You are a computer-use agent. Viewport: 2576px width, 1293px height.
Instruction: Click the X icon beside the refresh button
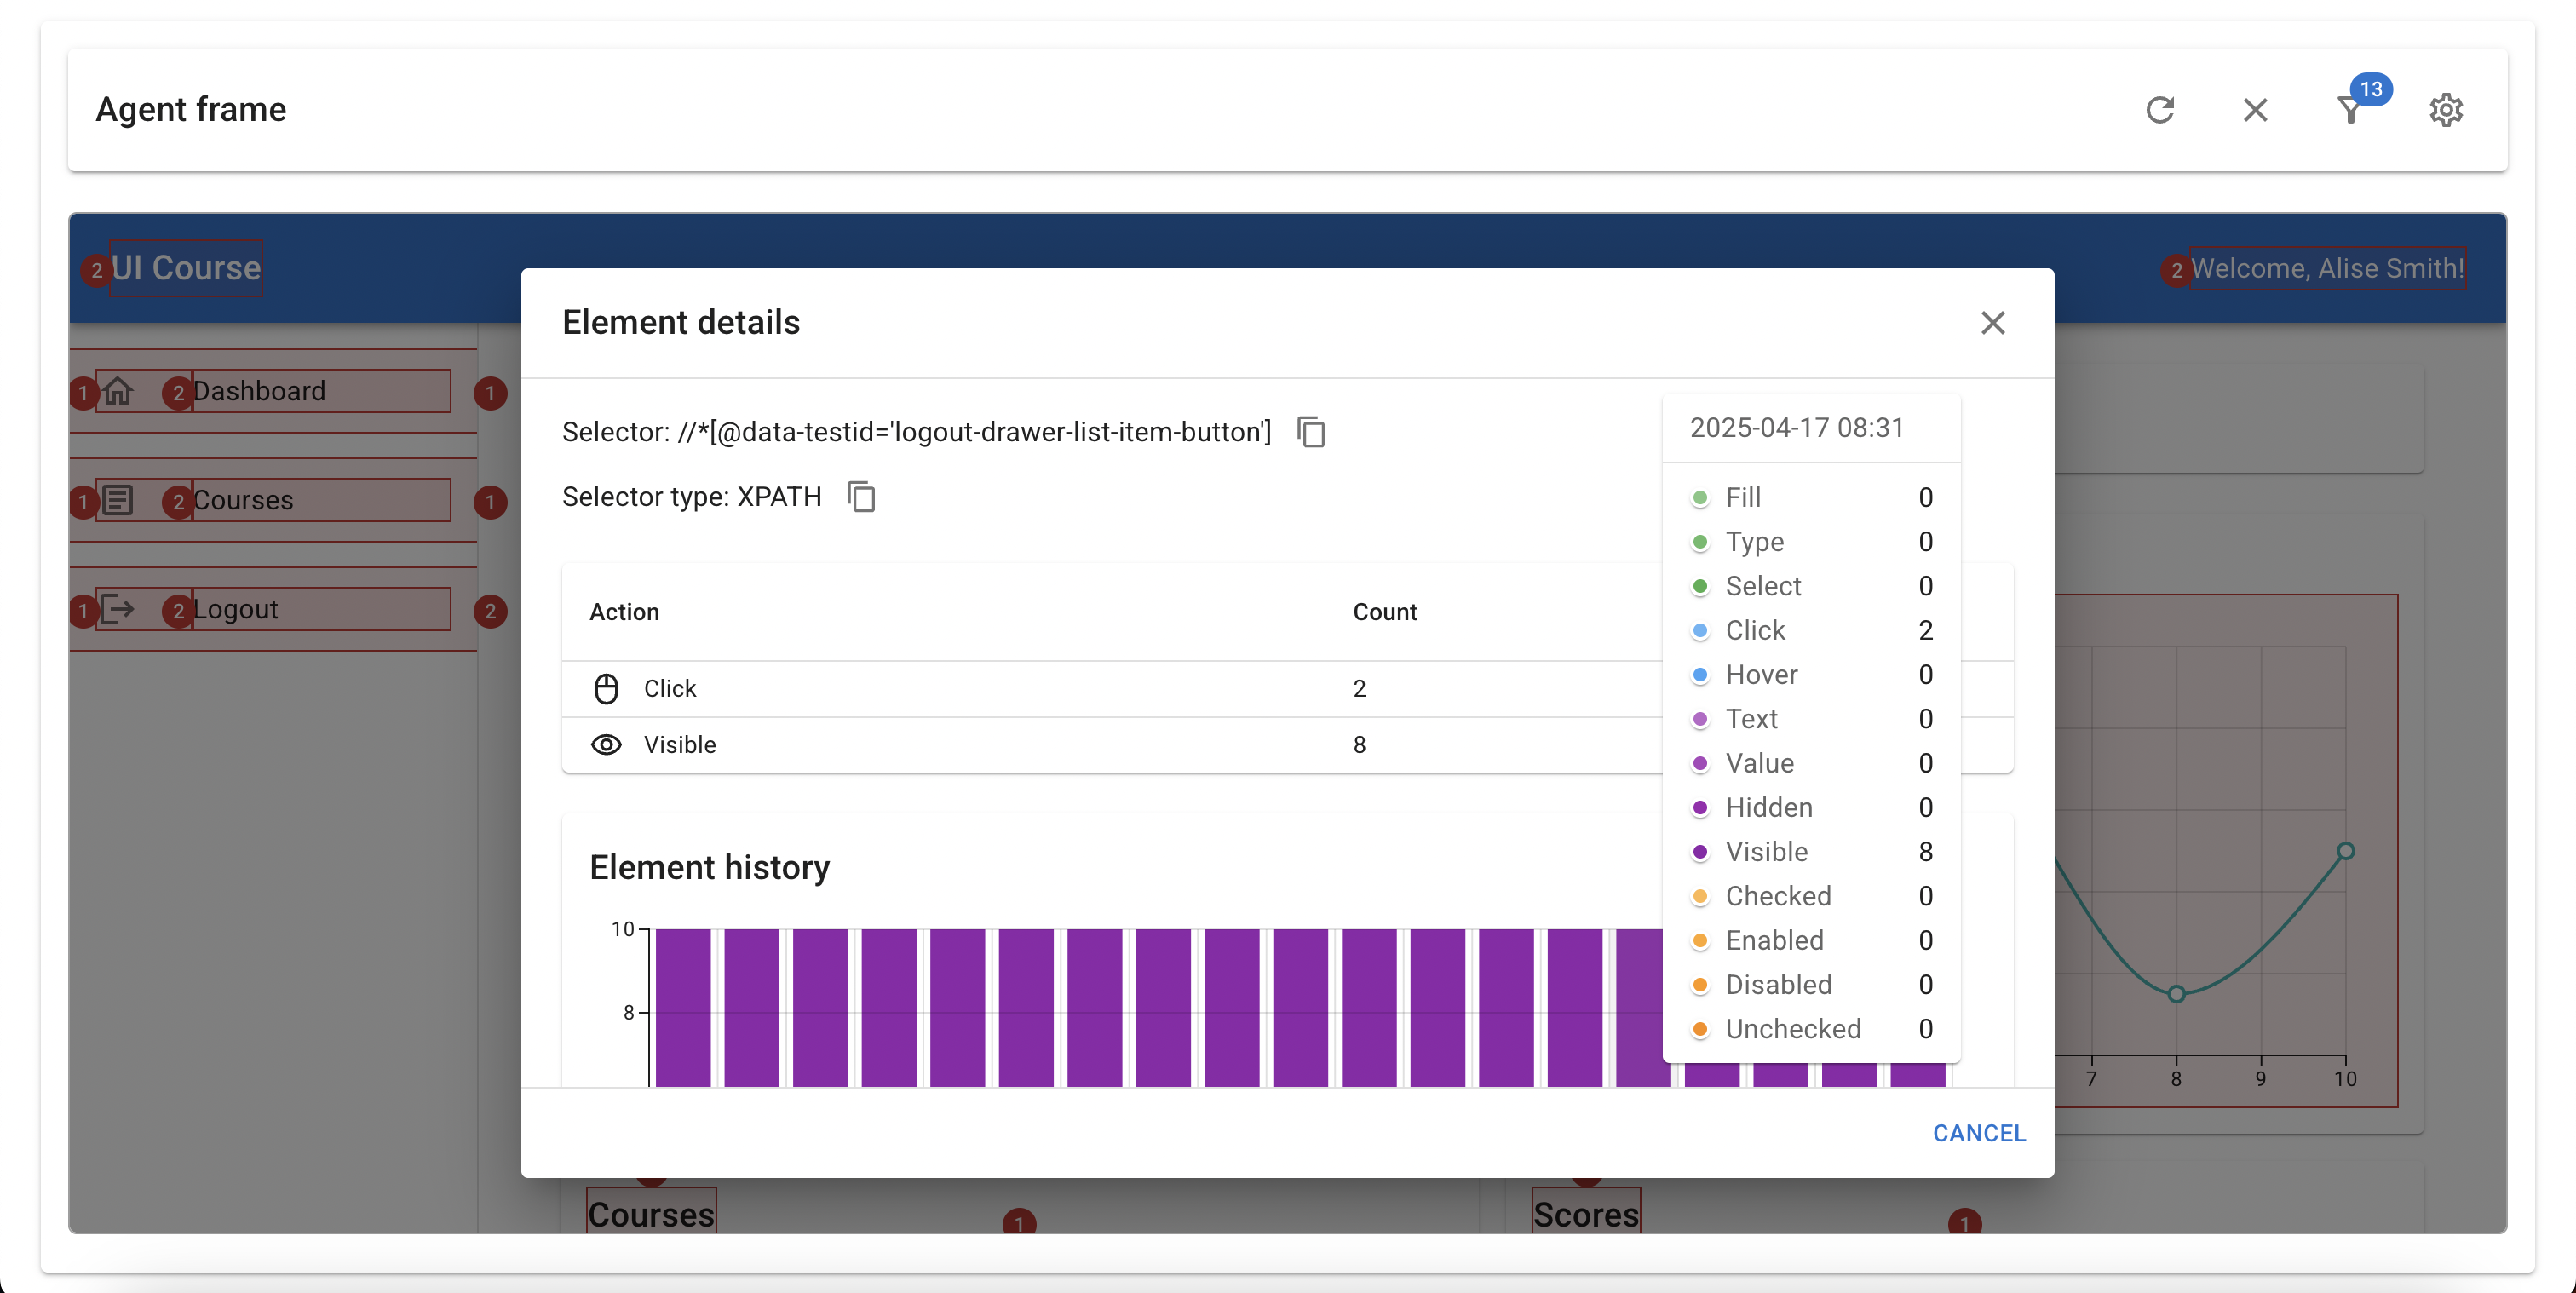(x=2254, y=110)
